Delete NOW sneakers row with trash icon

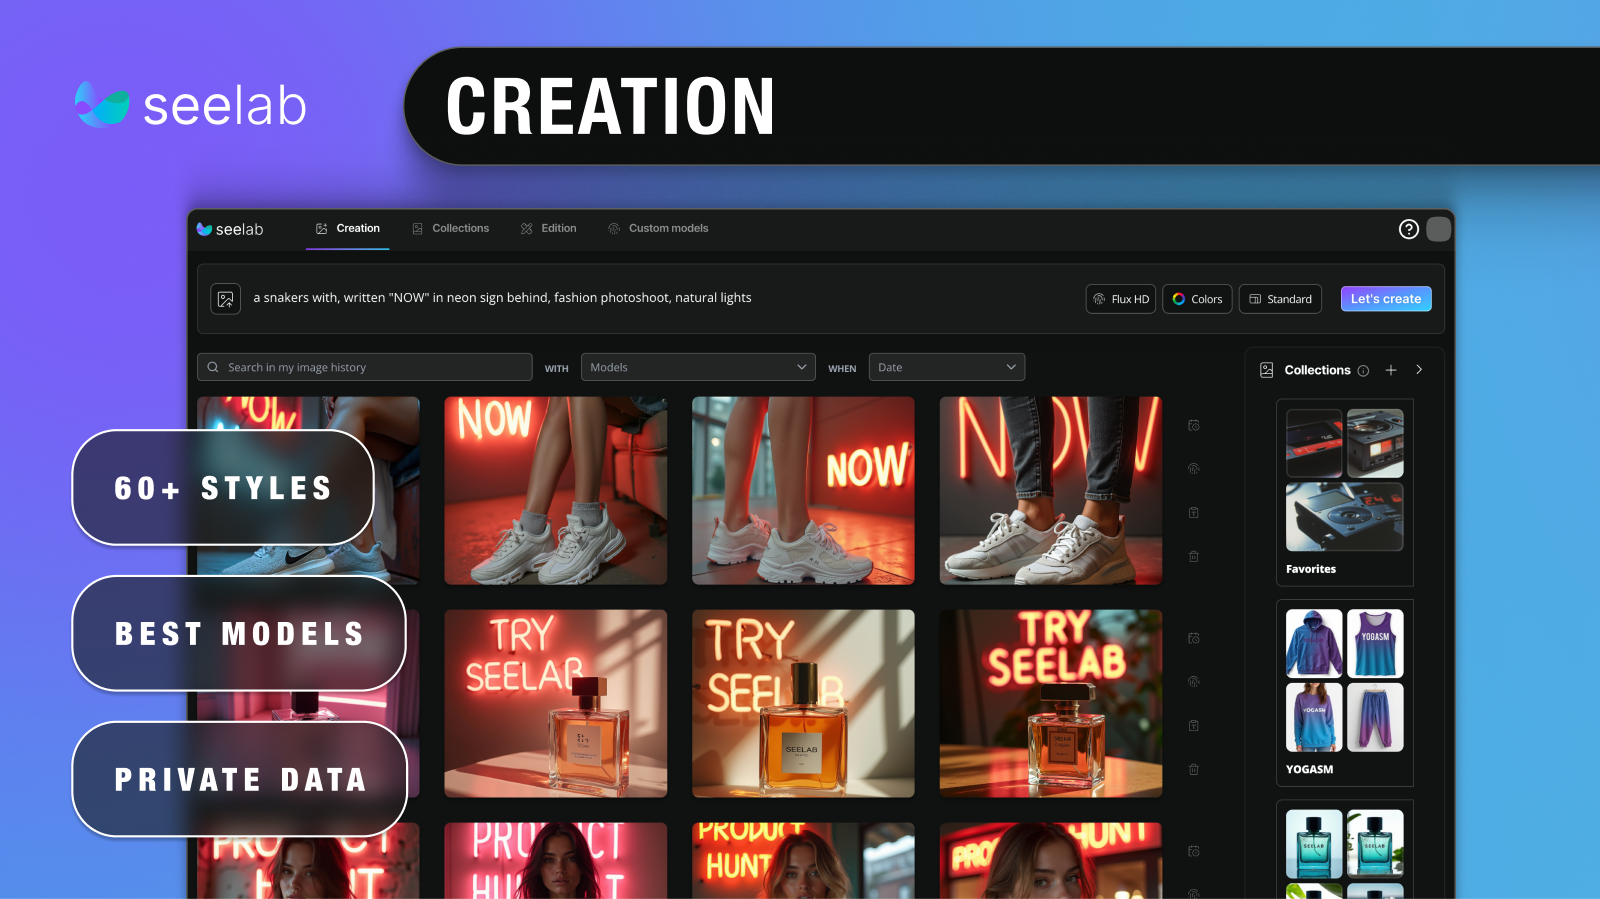point(1193,556)
